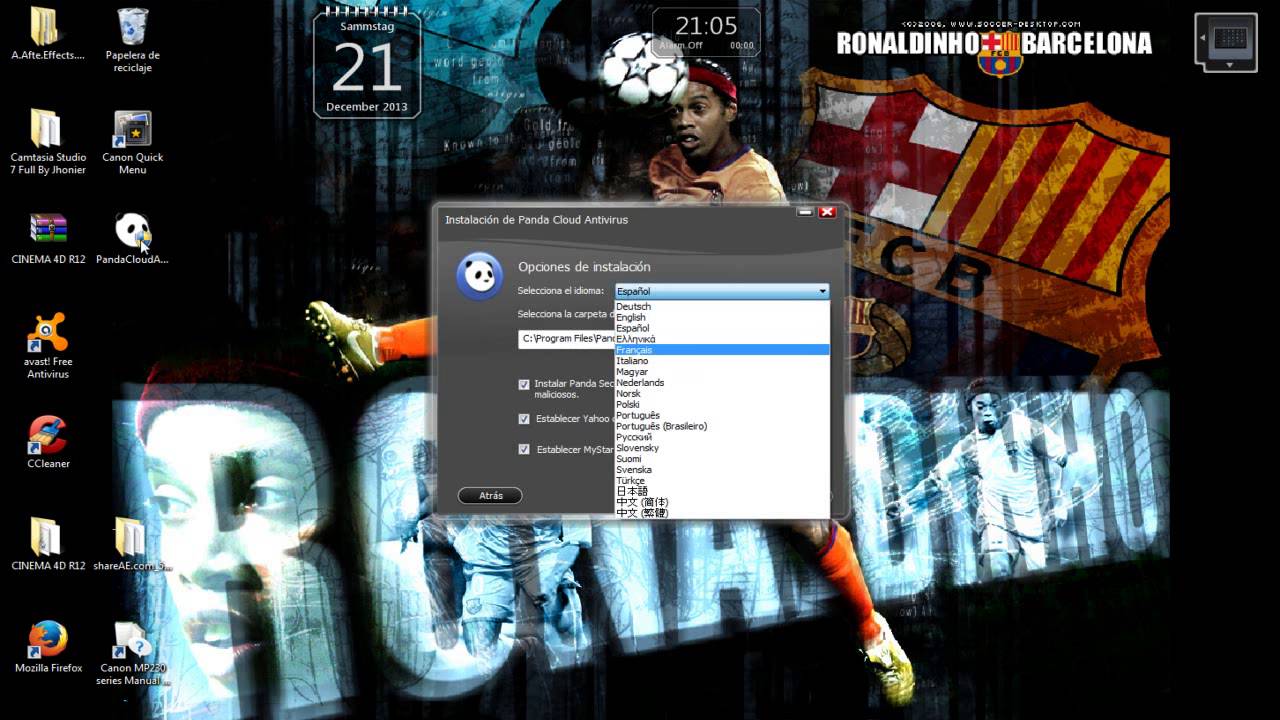This screenshot has height=720, width=1280.
Task: Pick Nederlands as the language
Action: tap(722, 383)
